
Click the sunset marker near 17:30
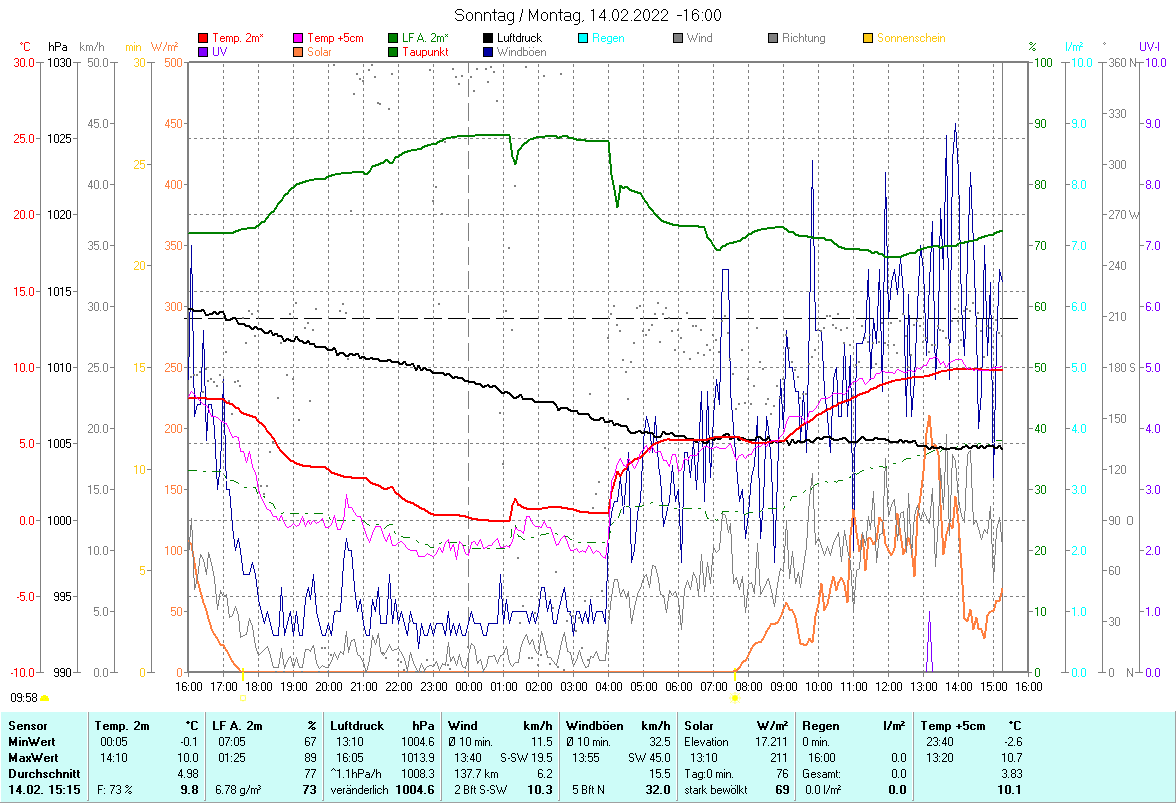click(x=242, y=697)
